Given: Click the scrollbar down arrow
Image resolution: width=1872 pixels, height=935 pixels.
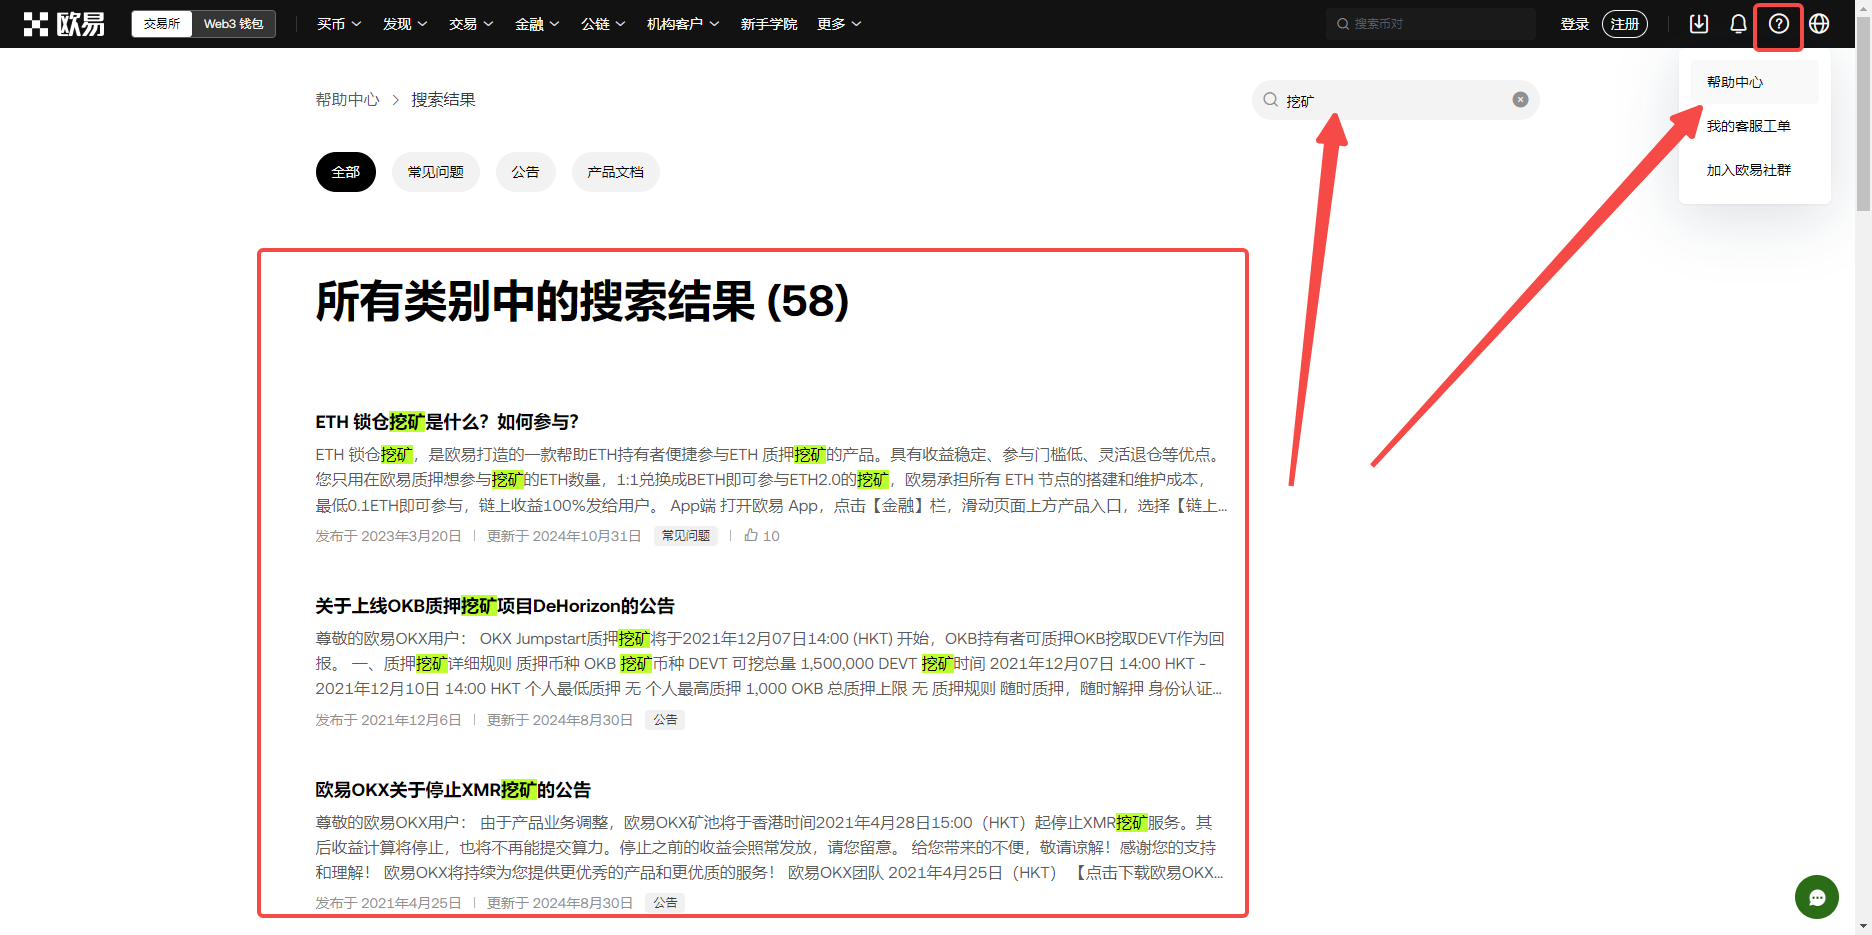Looking at the screenshot, I should click(1863, 927).
